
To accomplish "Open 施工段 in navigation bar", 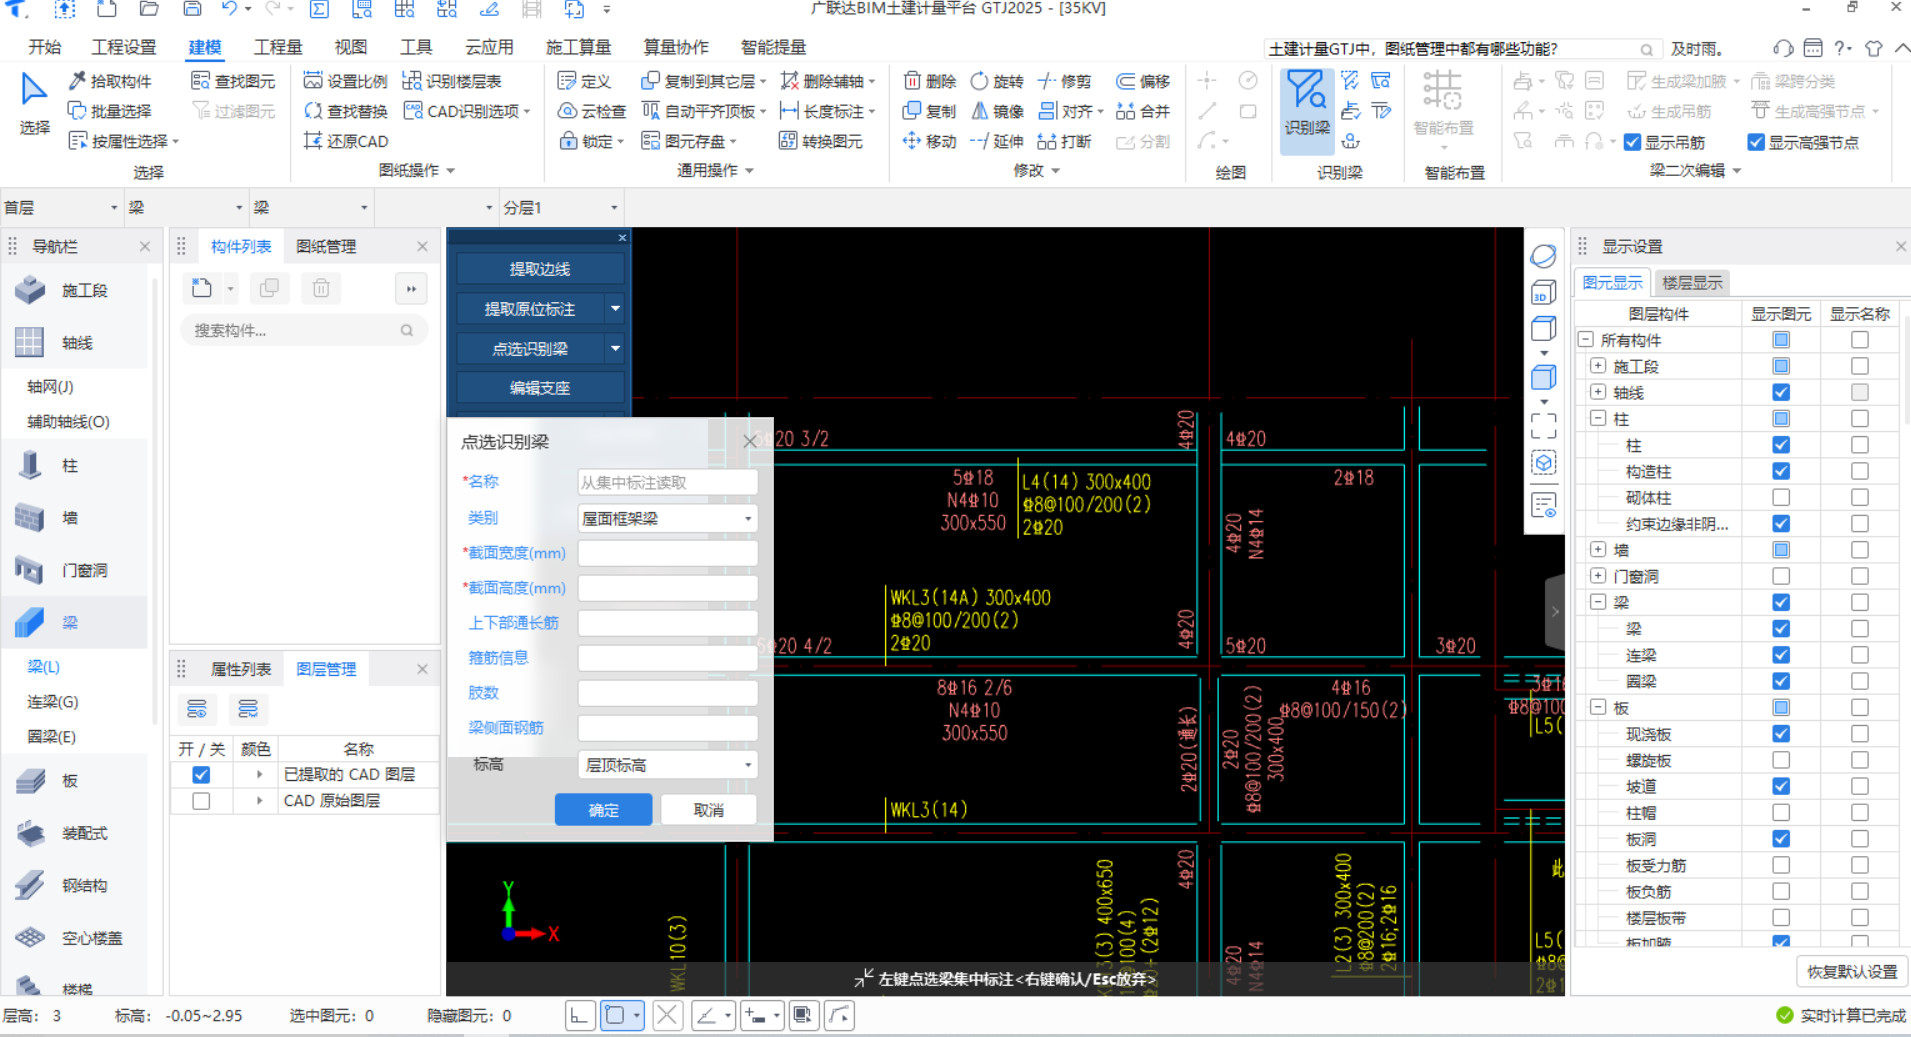I will tap(75, 290).
